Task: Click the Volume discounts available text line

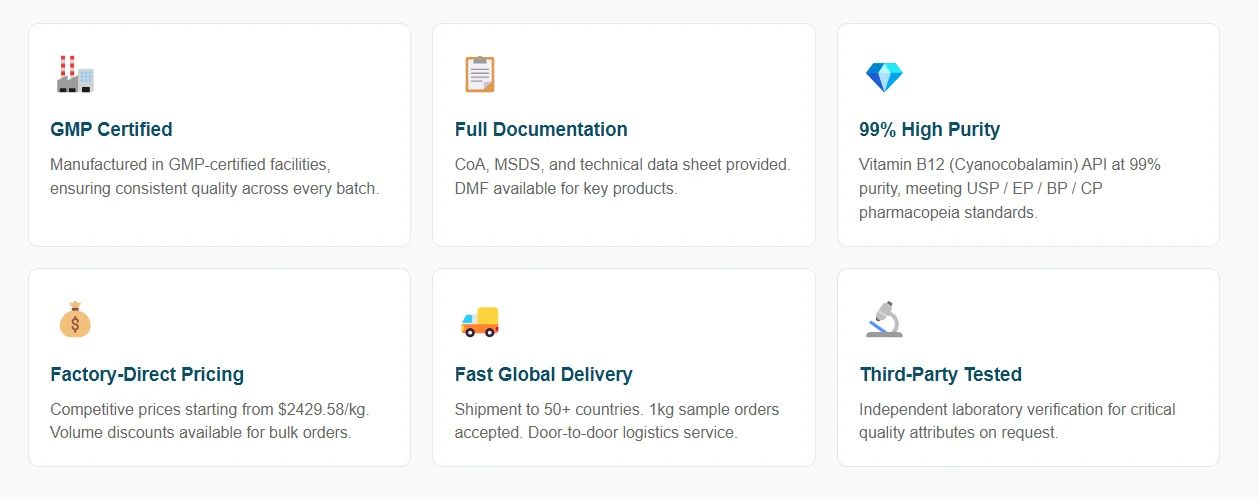Action: click(x=201, y=433)
